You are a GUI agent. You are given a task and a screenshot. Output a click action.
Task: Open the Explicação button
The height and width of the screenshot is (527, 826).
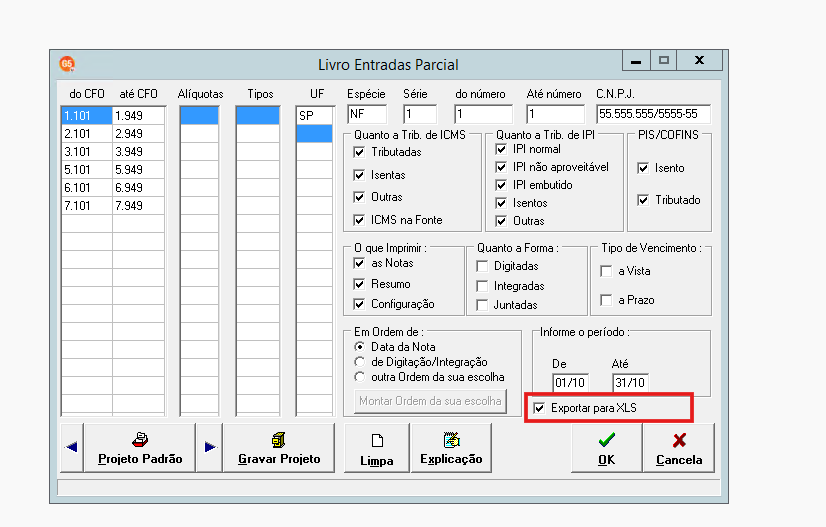(x=451, y=447)
